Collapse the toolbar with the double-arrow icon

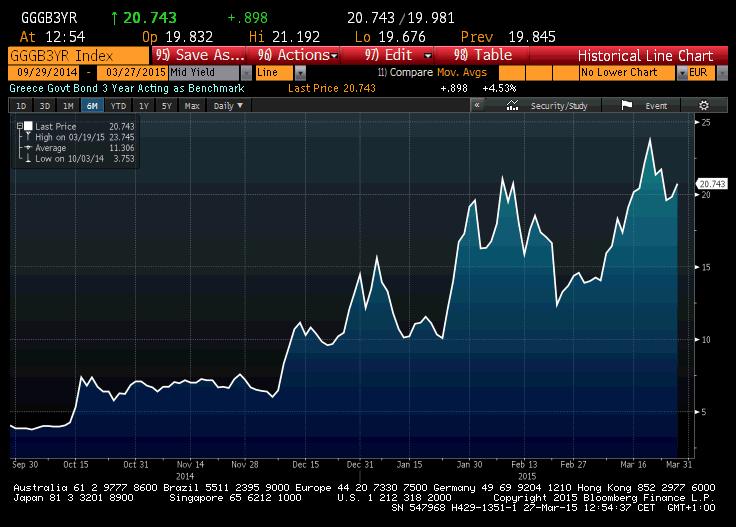tap(477, 105)
